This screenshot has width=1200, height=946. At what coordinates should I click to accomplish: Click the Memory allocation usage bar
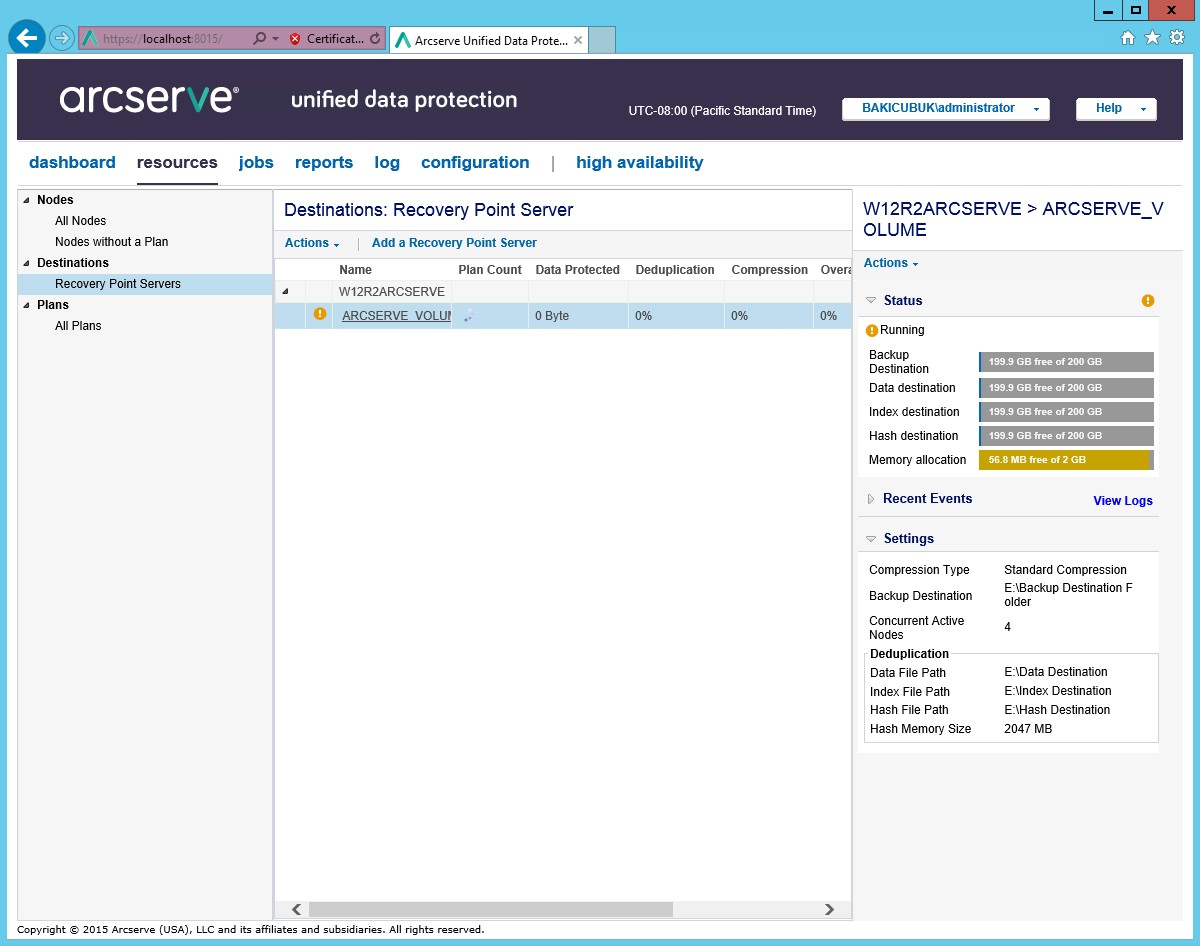pos(1066,460)
